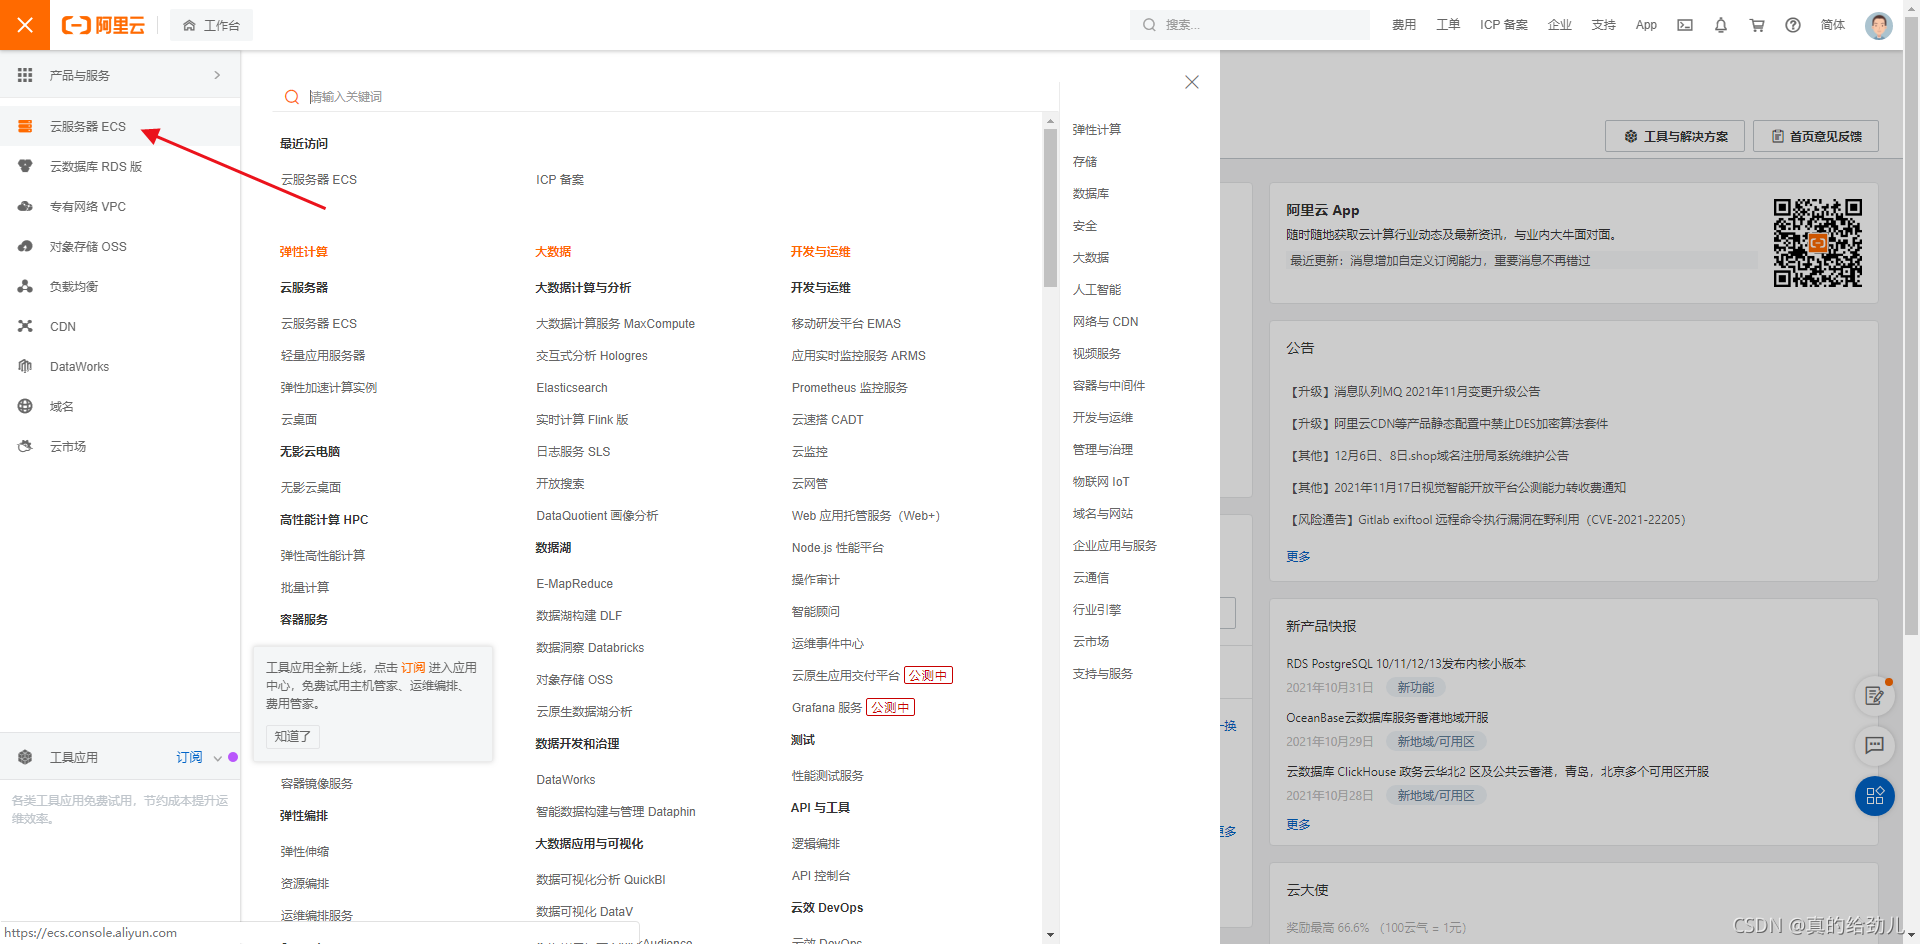The width and height of the screenshot is (1920, 944).
Task: Open 日志服务 SLS link
Action: pyautogui.click(x=573, y=452)
